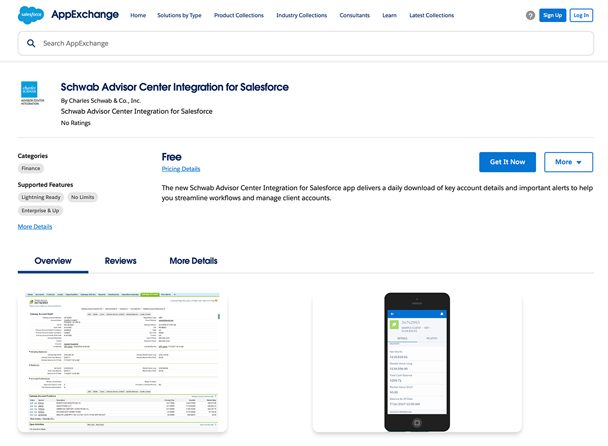Switch to the Reviews tab

pos(120,261)
